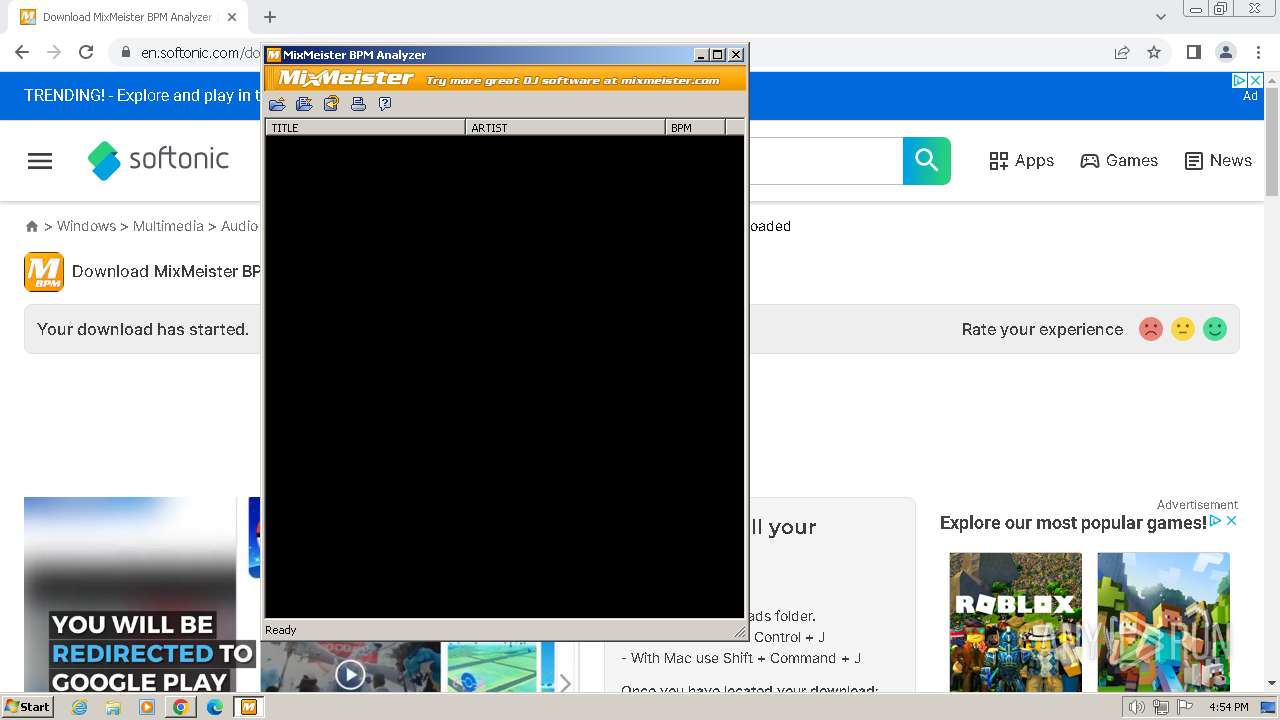Click the Ready status bar text
Screen dimensions: 1280x720
[x=281, y=630]
